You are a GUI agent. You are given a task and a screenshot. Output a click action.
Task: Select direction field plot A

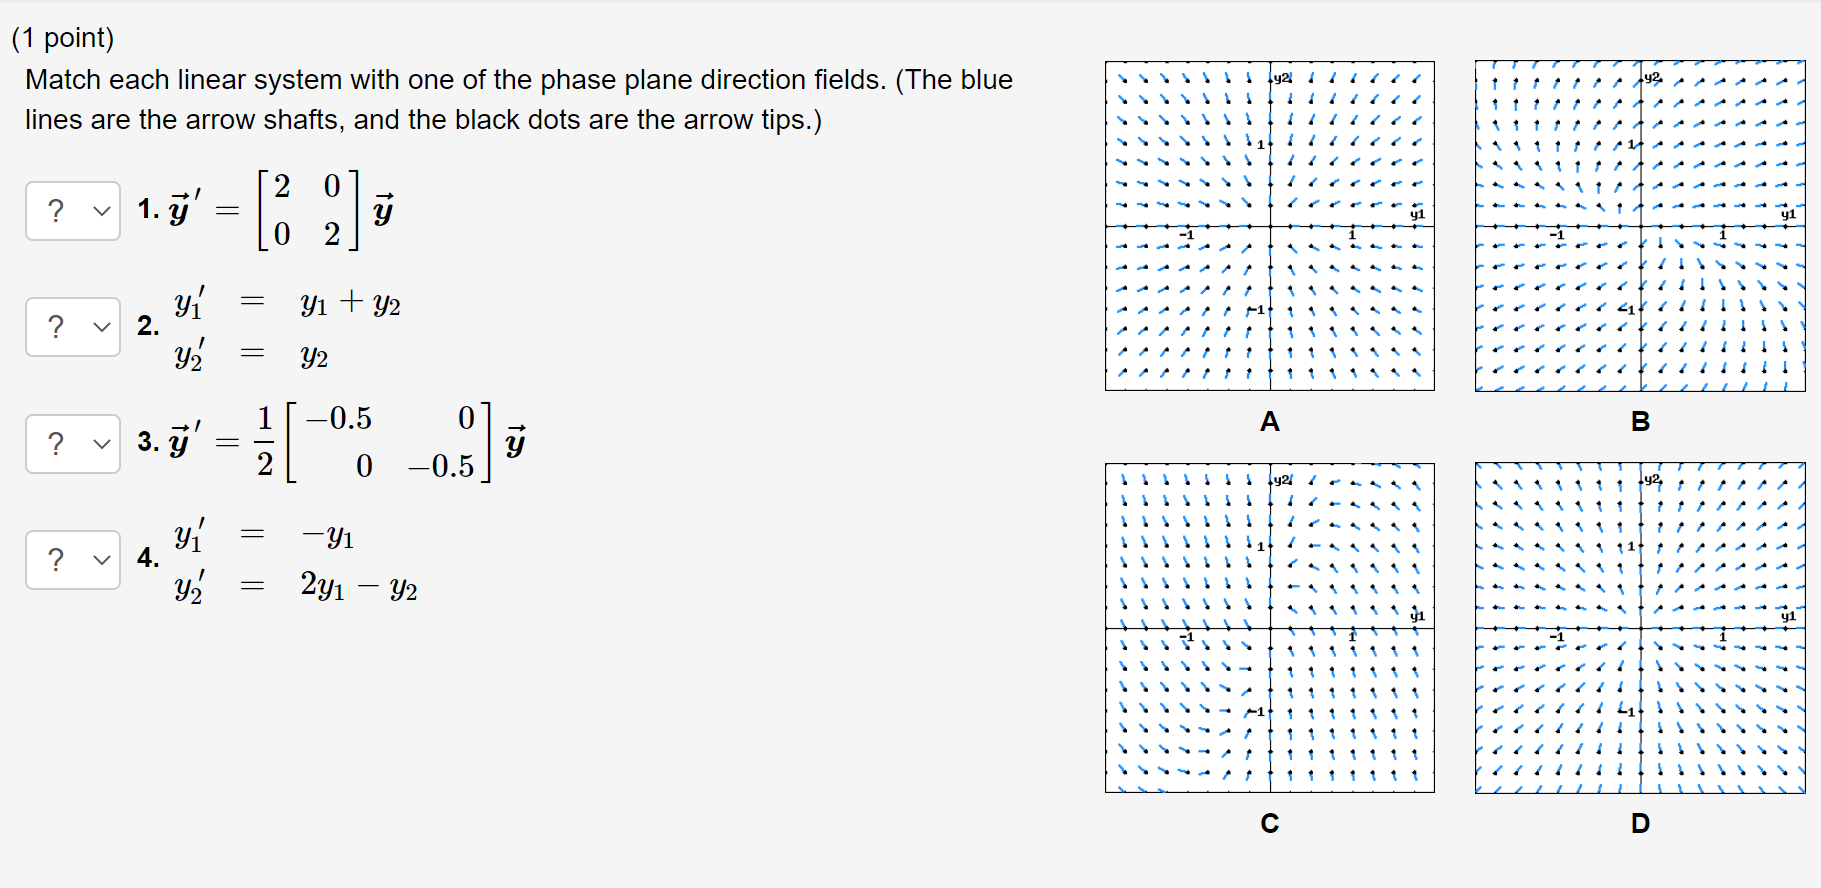pos(1270,225)
